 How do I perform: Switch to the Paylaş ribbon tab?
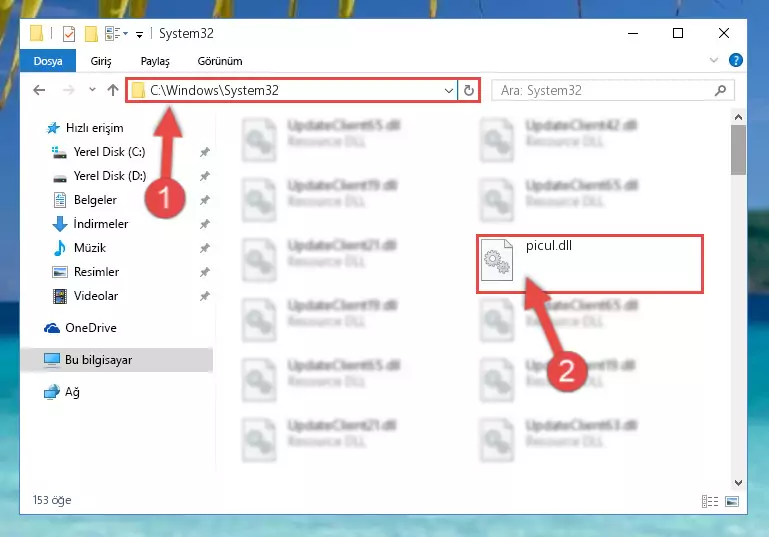tap(155, 61)
